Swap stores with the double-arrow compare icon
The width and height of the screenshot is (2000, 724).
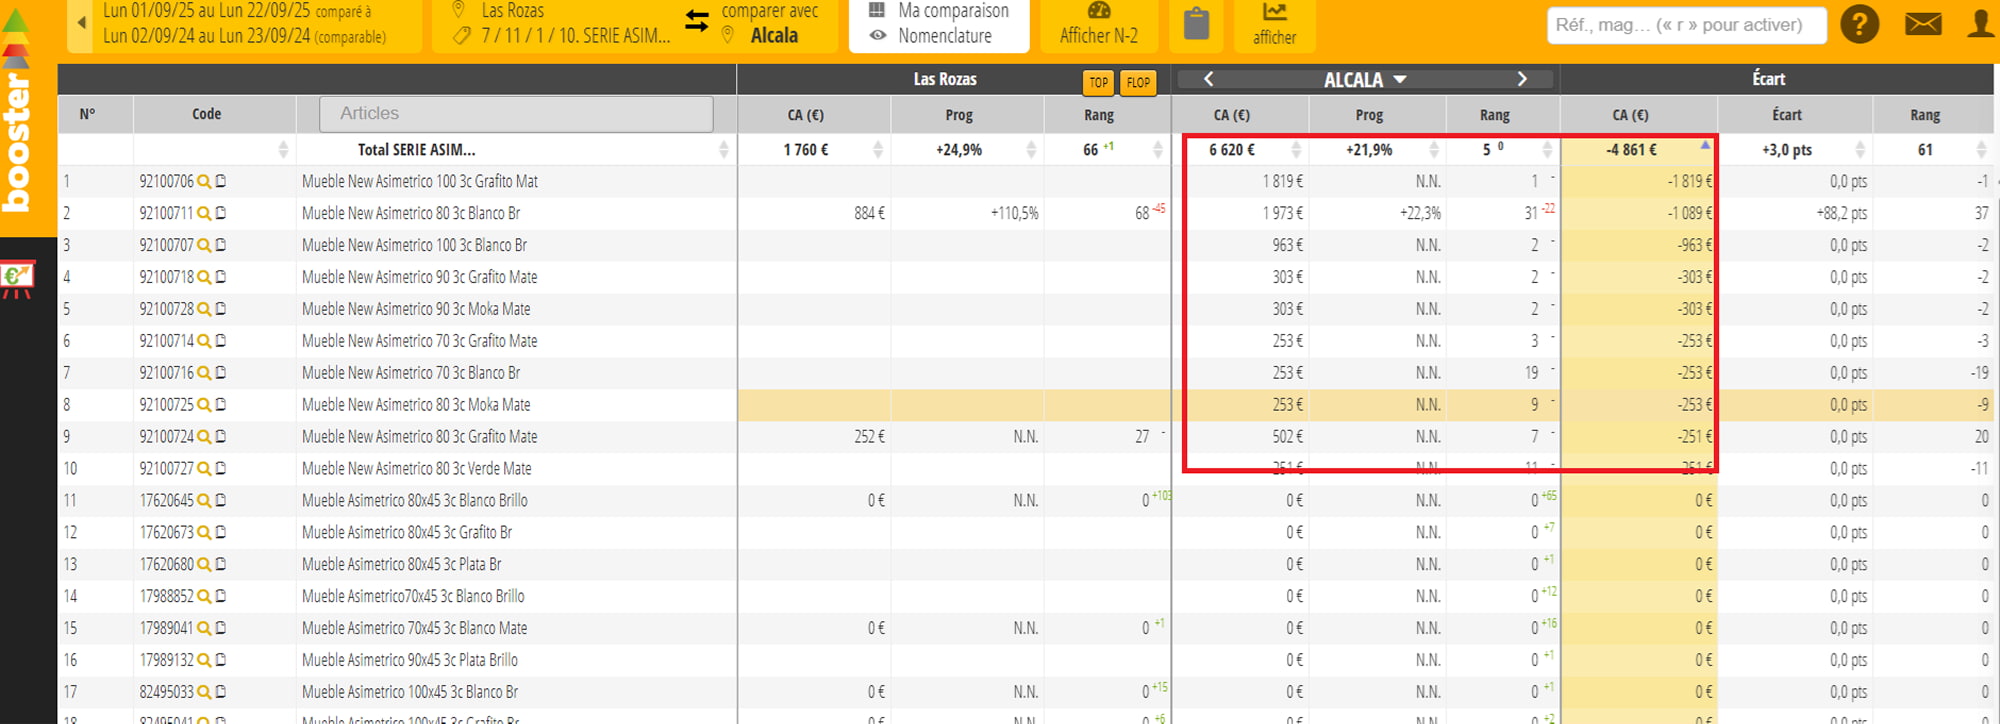(x=697, y=21)
